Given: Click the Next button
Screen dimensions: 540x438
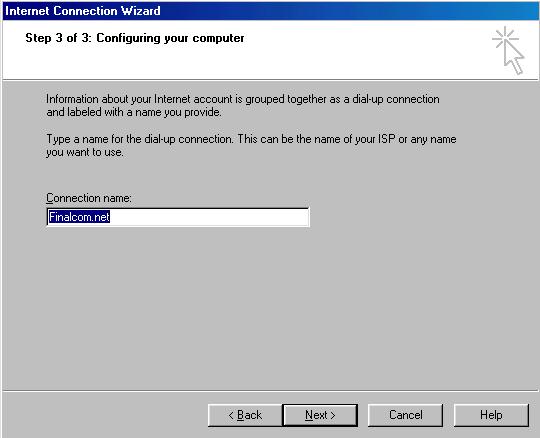Looking at the screenshot, I should point(320,415).
